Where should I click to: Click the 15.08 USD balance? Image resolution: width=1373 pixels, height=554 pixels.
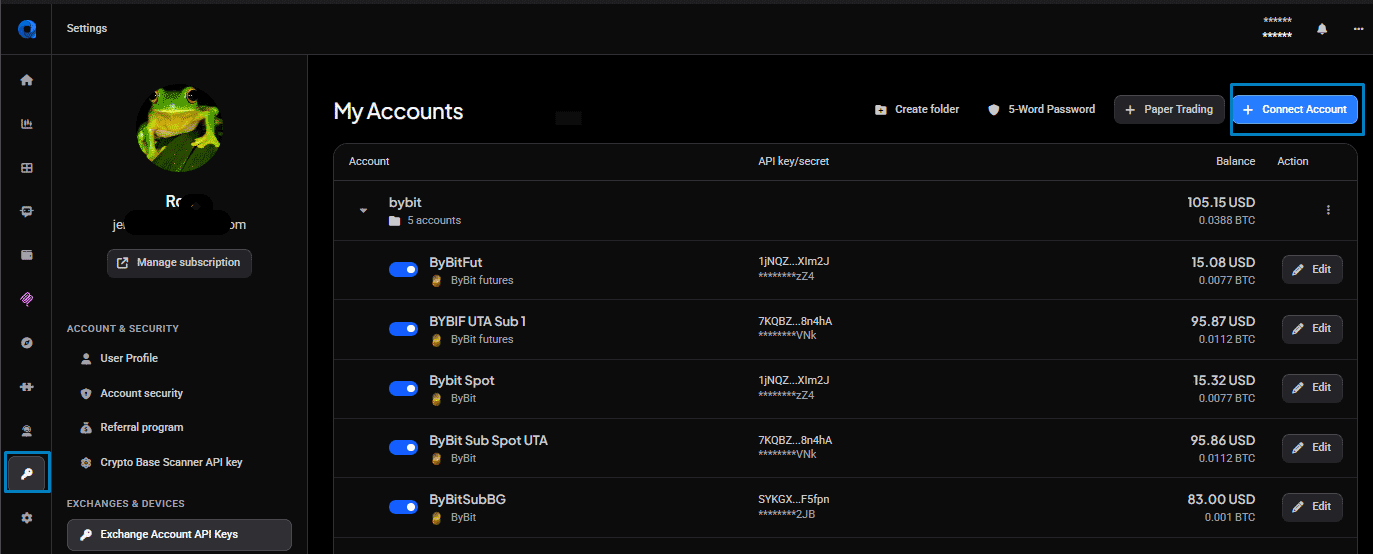1224,262
